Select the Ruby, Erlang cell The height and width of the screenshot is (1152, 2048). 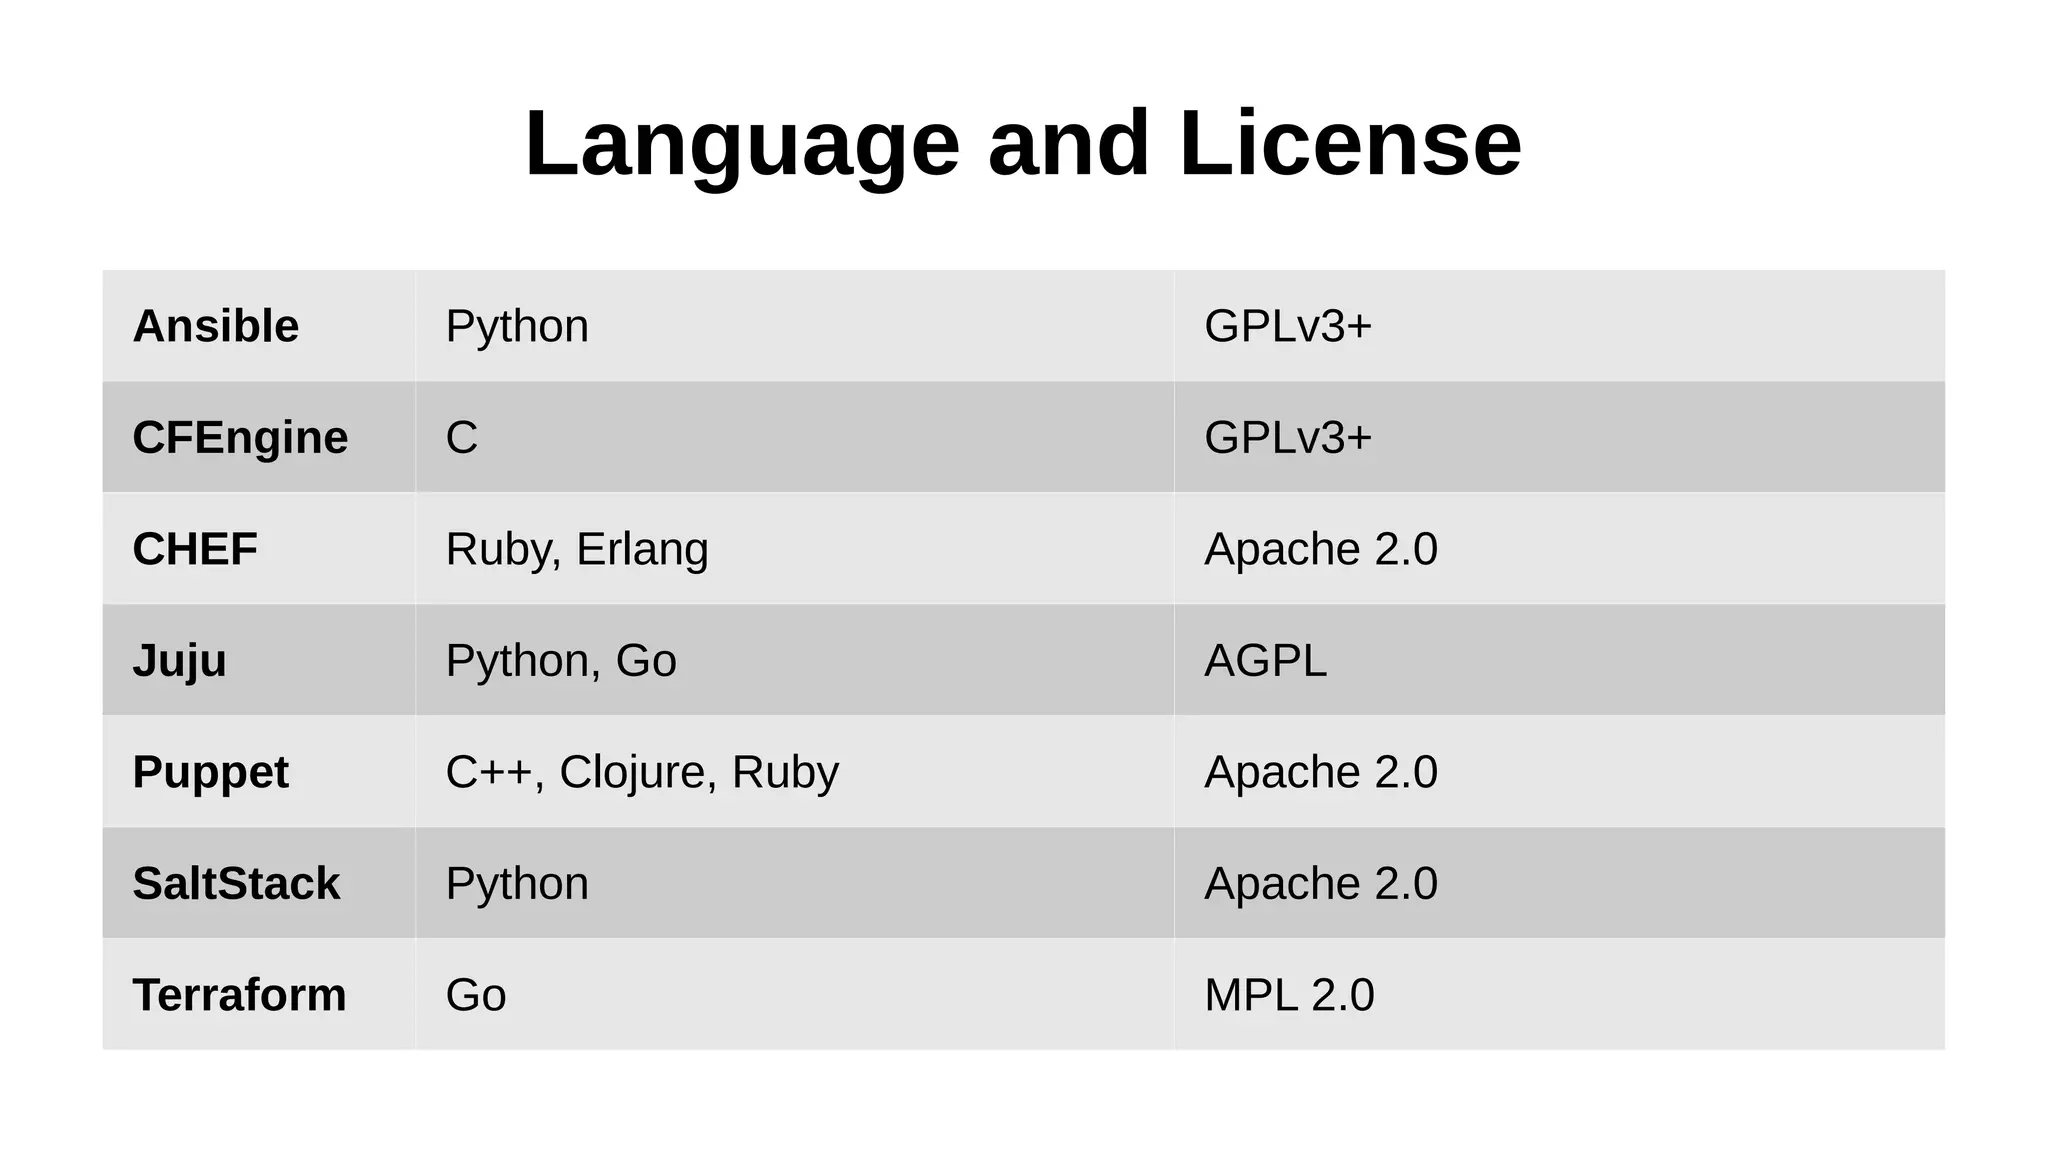577,549
